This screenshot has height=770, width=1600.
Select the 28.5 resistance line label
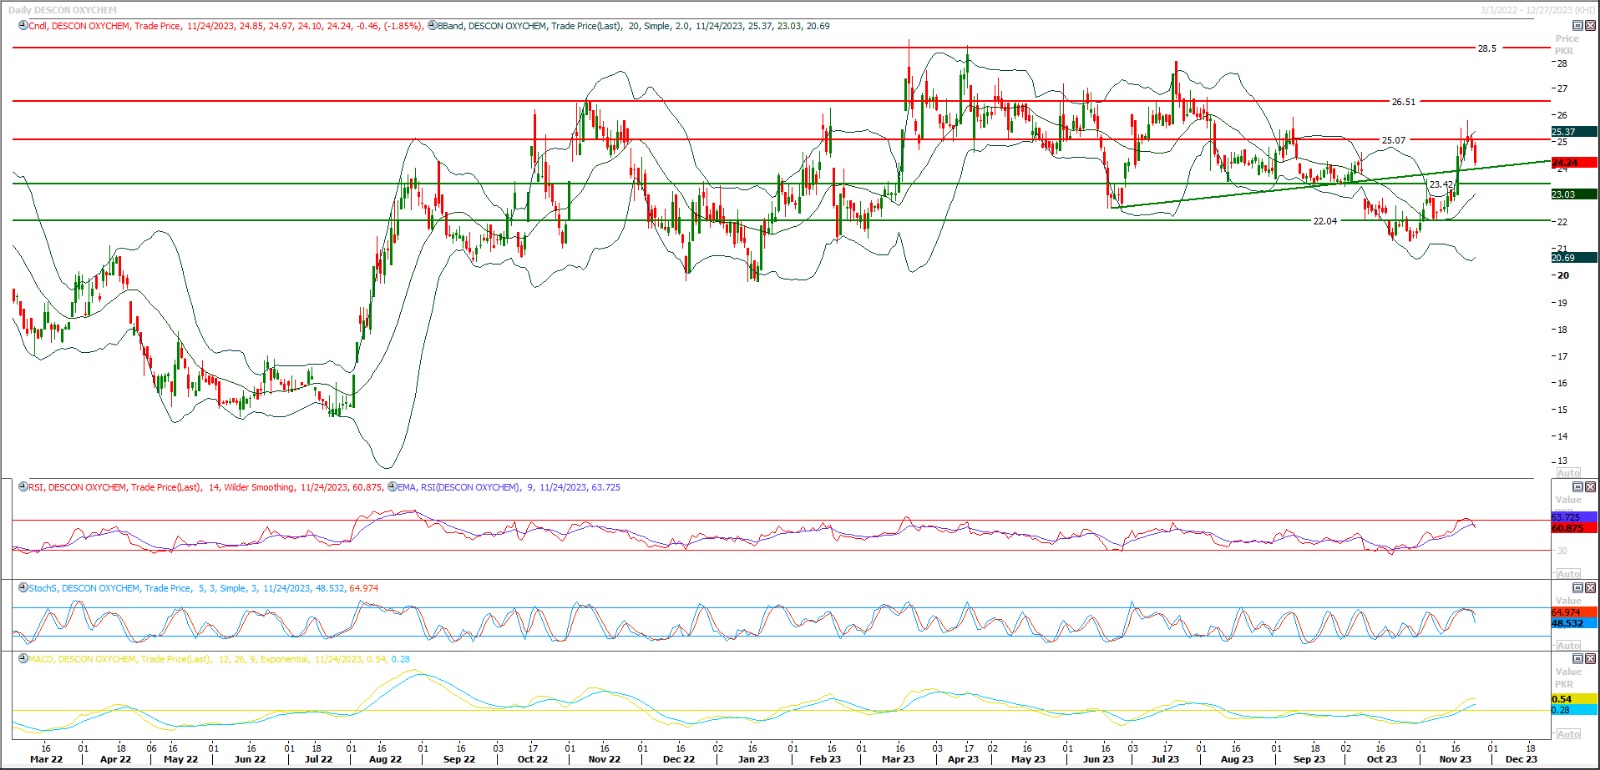click(1487, 48)
